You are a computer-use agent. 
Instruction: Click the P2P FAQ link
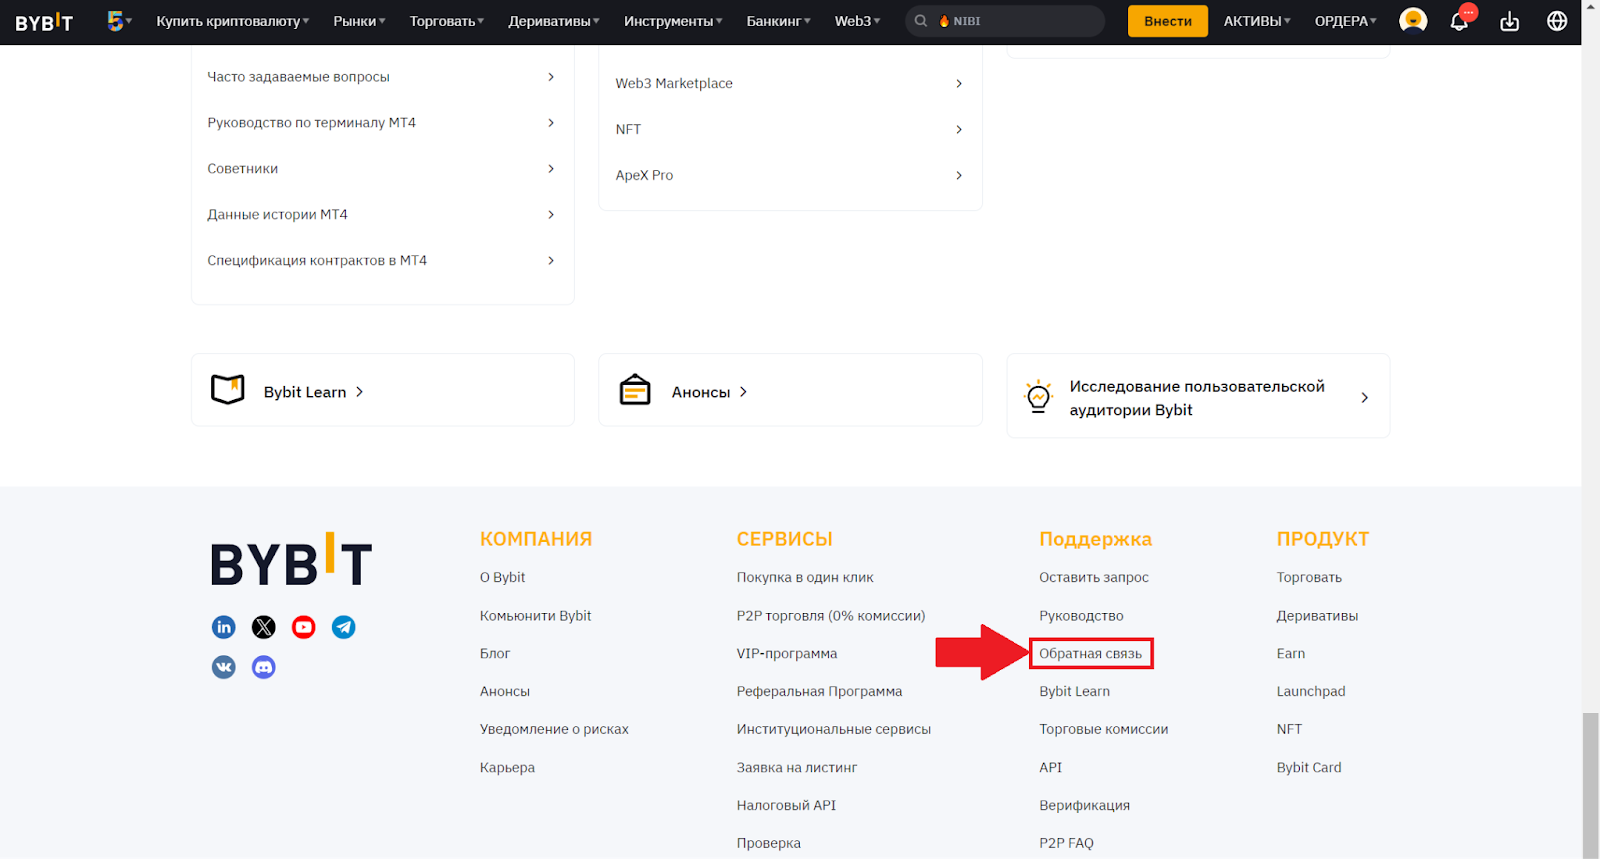[1066, 844]
